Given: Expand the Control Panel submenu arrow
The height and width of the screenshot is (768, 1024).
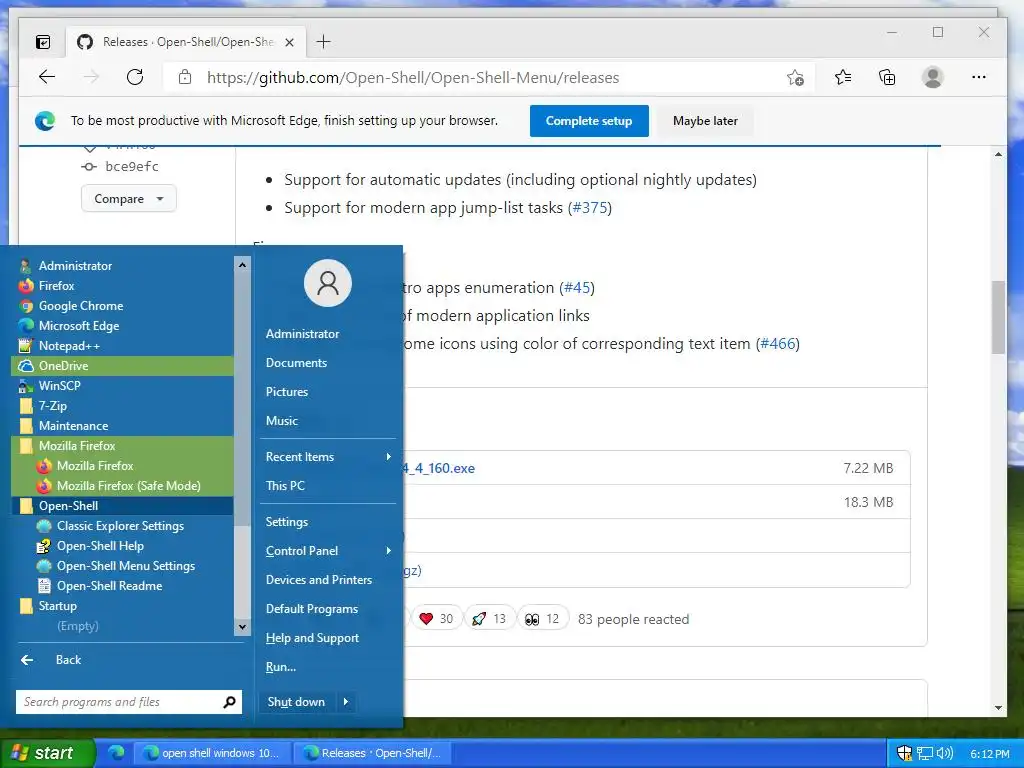Looking at the screenshot, I should (x=389, y=551).
